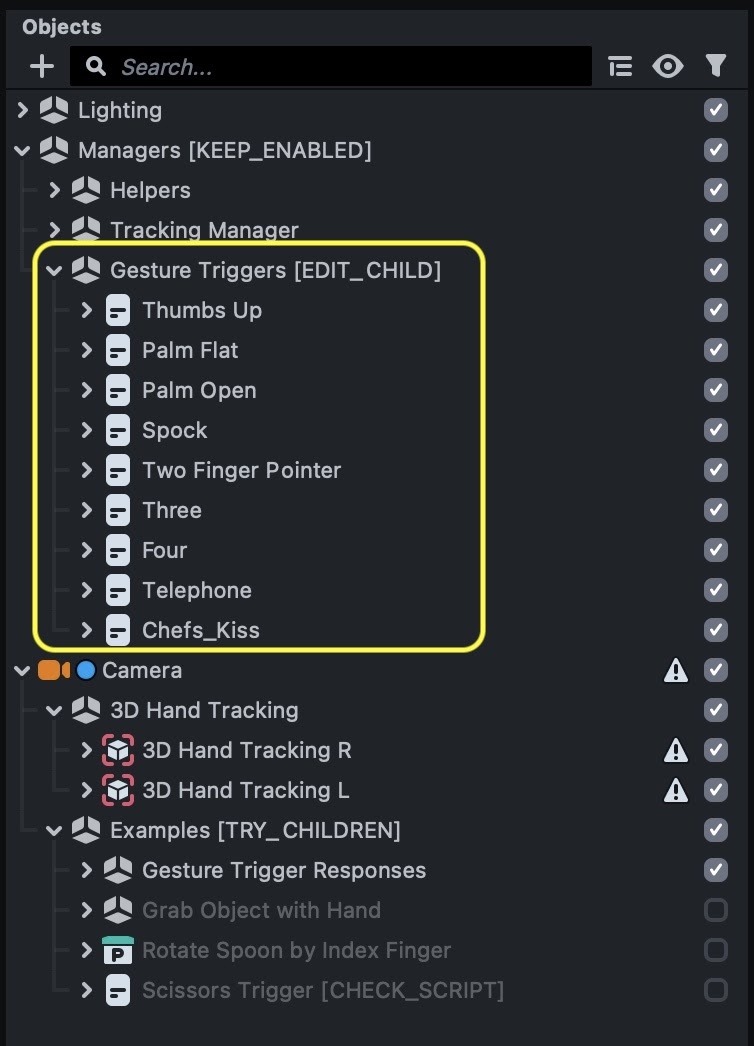Click the Thumbs Up script icon
Screen dimensions: 754x1046
click(118, 310)
